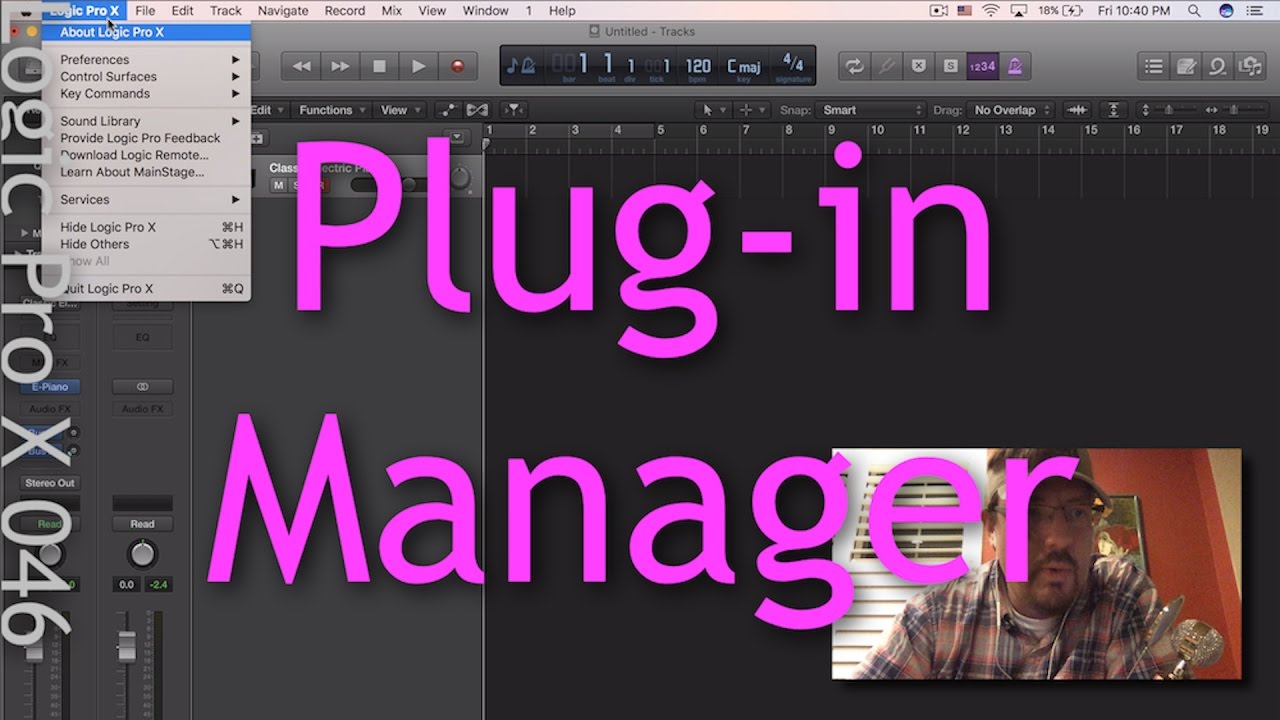Open the Services submenu
This screenshot has width=1280, height=720.
click(x=146, y=200)
